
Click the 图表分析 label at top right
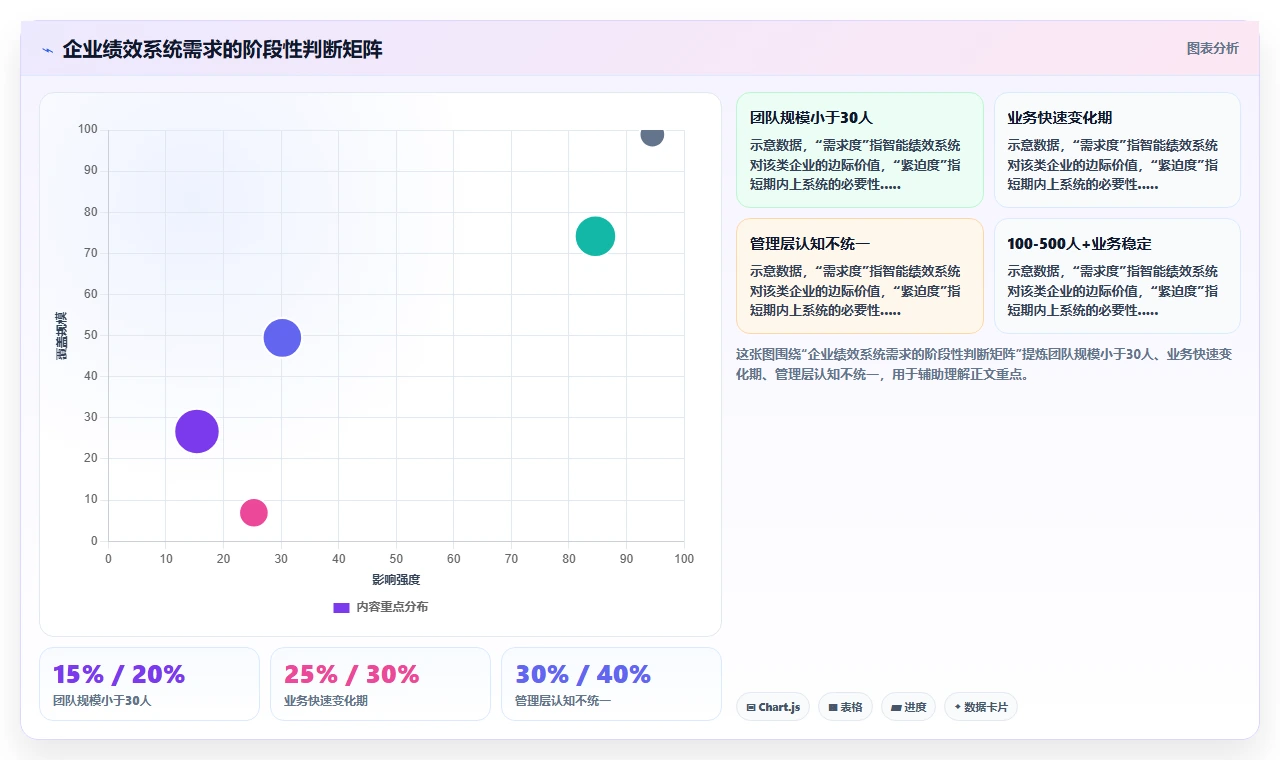[x=1212, y=48]
